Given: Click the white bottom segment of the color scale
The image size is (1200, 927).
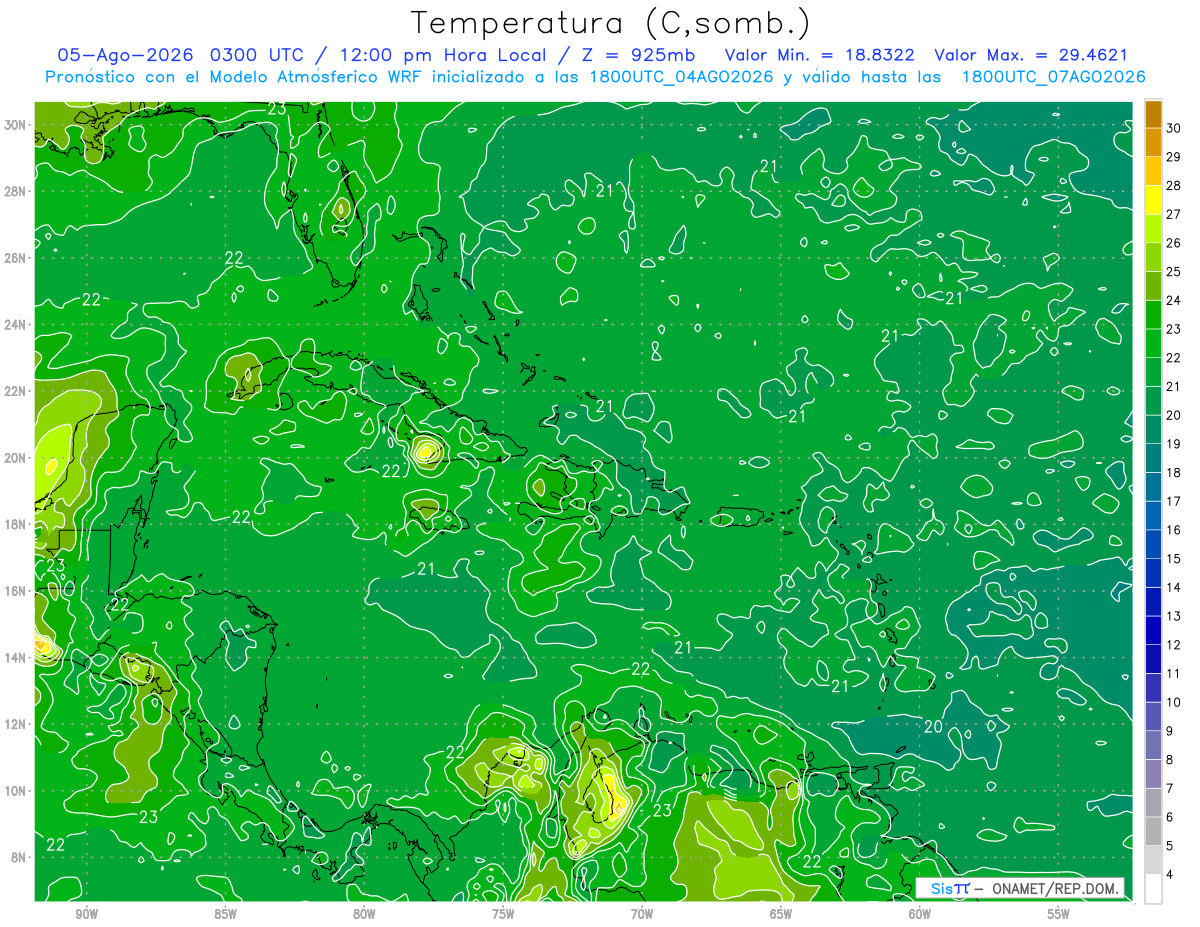Looking at the screenshot, I should pyautogui.click(x=1153, y=889).
